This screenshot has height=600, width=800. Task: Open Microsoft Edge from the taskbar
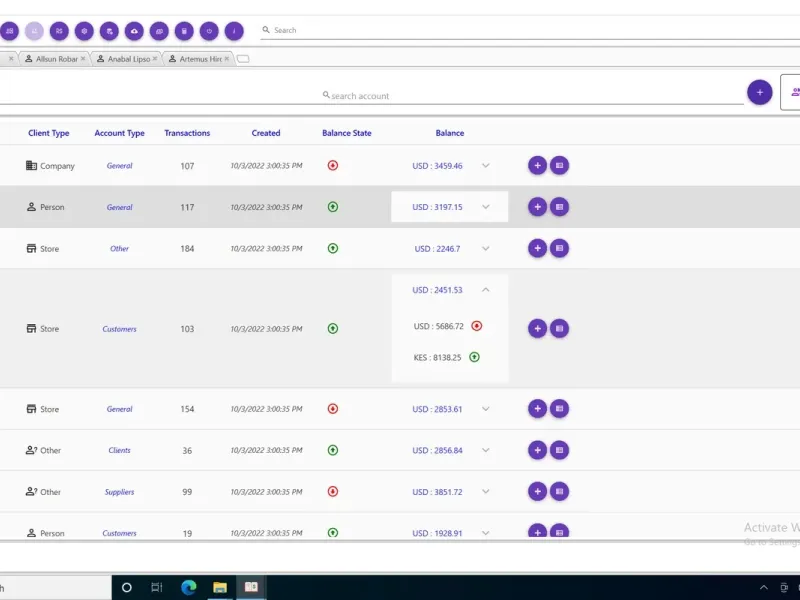189,587
